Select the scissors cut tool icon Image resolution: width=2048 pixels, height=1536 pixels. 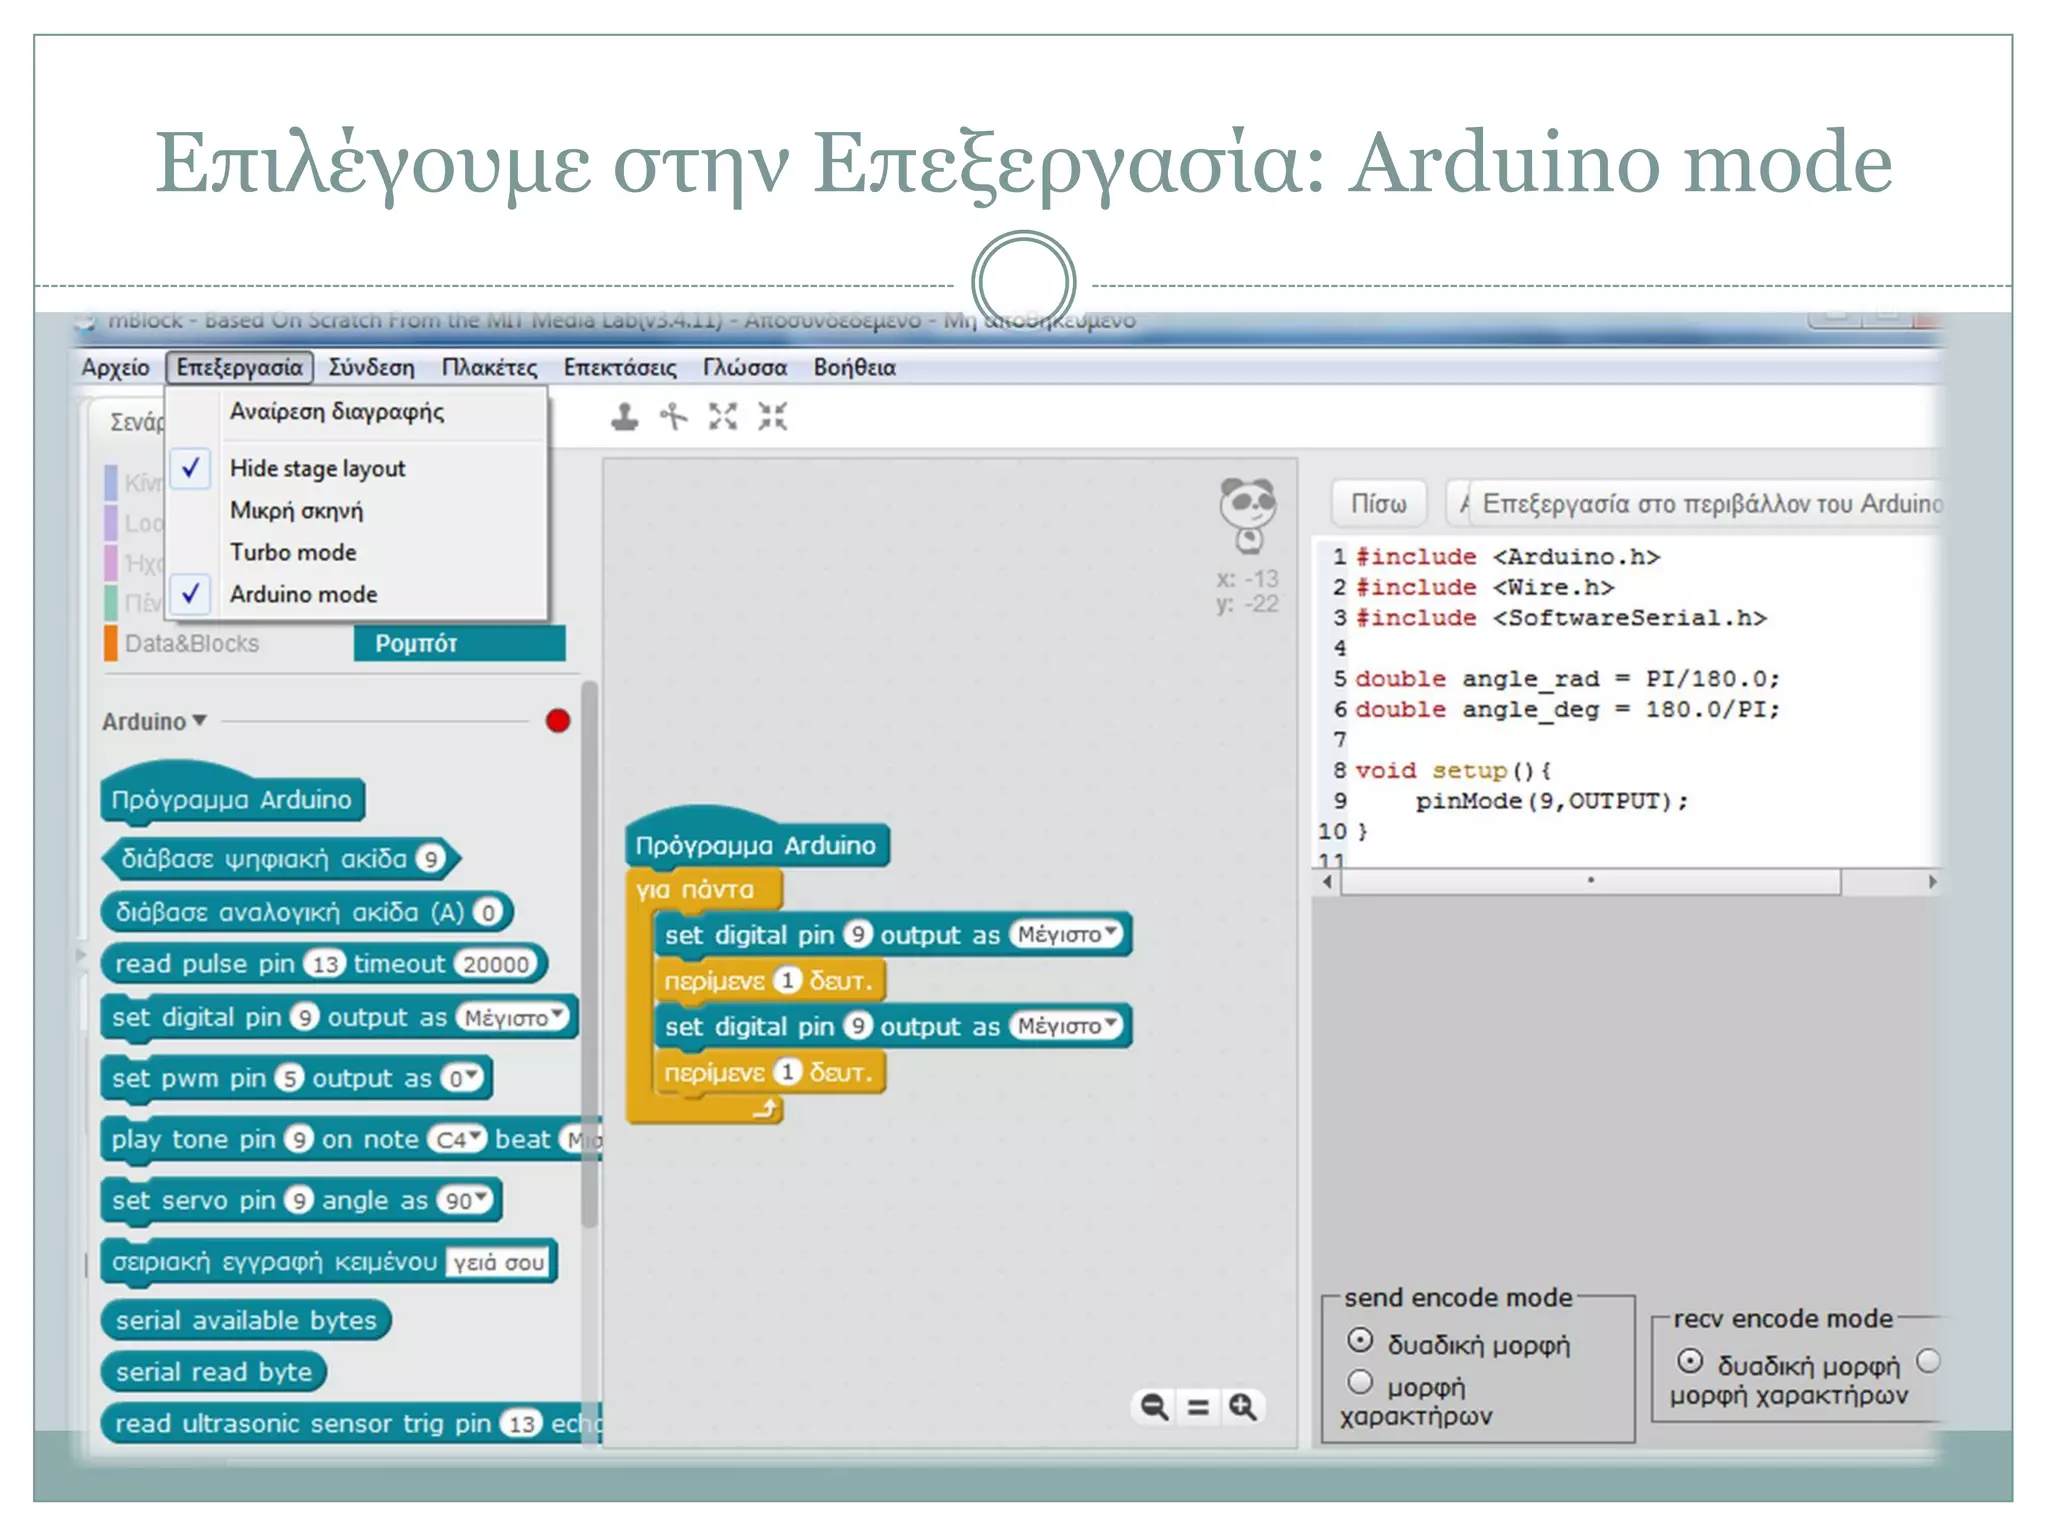pos(674,416)
